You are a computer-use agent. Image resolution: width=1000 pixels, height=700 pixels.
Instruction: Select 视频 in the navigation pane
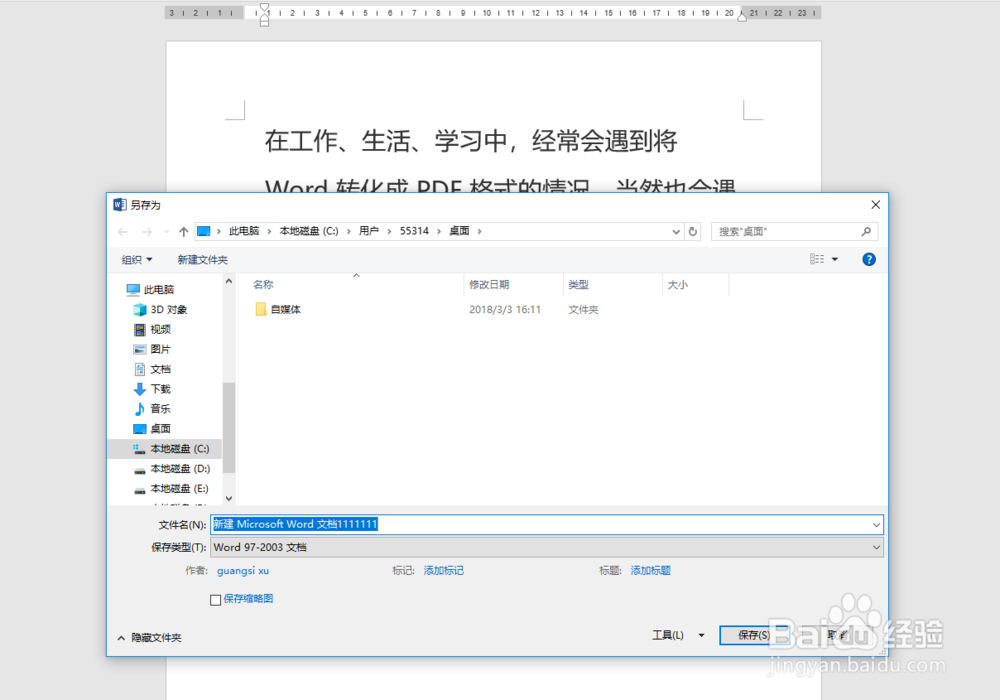tap(159, 329)
